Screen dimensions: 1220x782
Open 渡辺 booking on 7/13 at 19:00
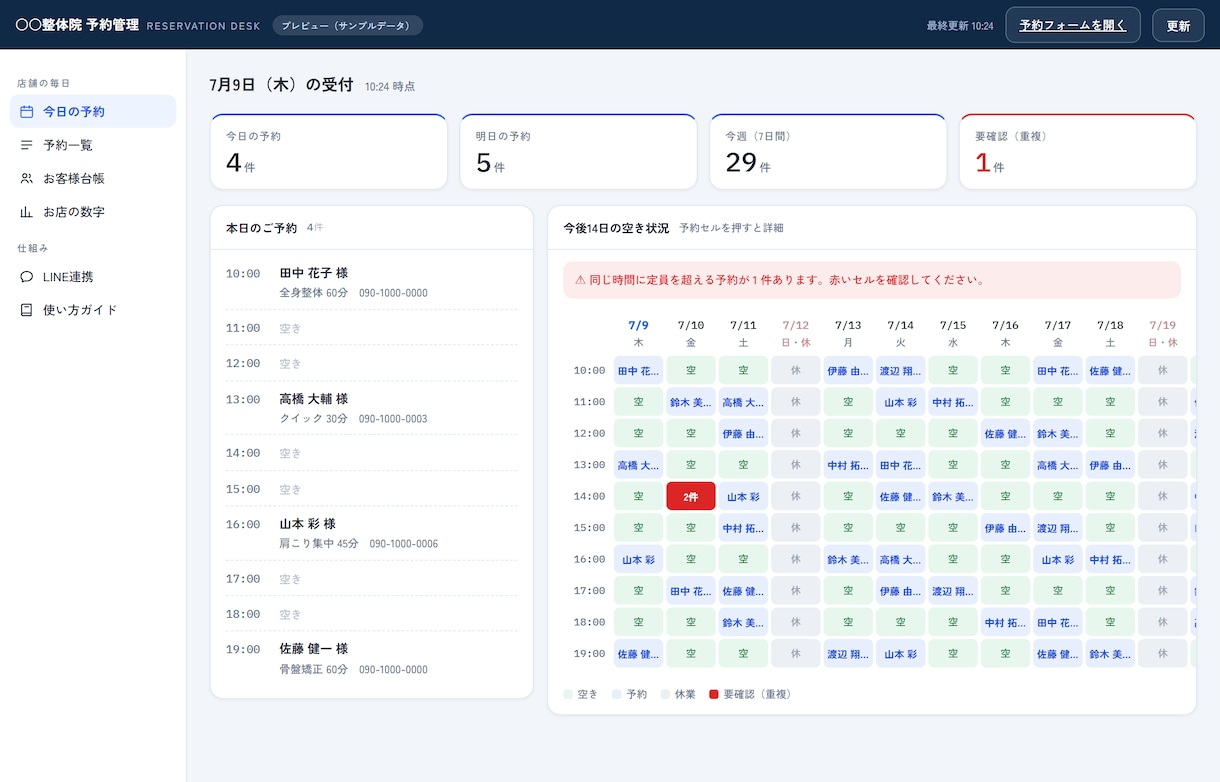(x=848, y=653)
